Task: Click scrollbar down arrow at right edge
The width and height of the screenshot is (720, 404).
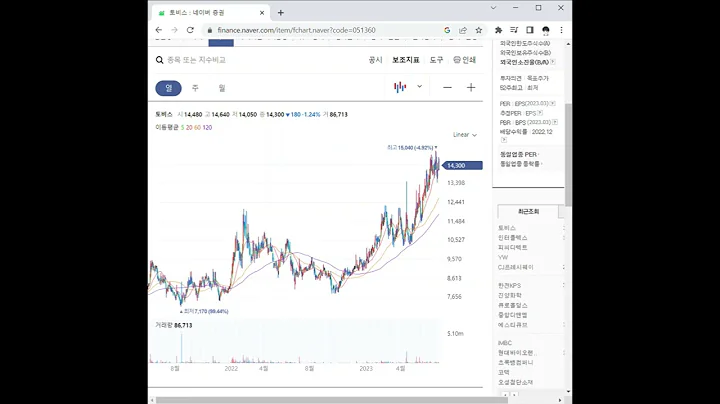Action: click(x=568, y=392)
